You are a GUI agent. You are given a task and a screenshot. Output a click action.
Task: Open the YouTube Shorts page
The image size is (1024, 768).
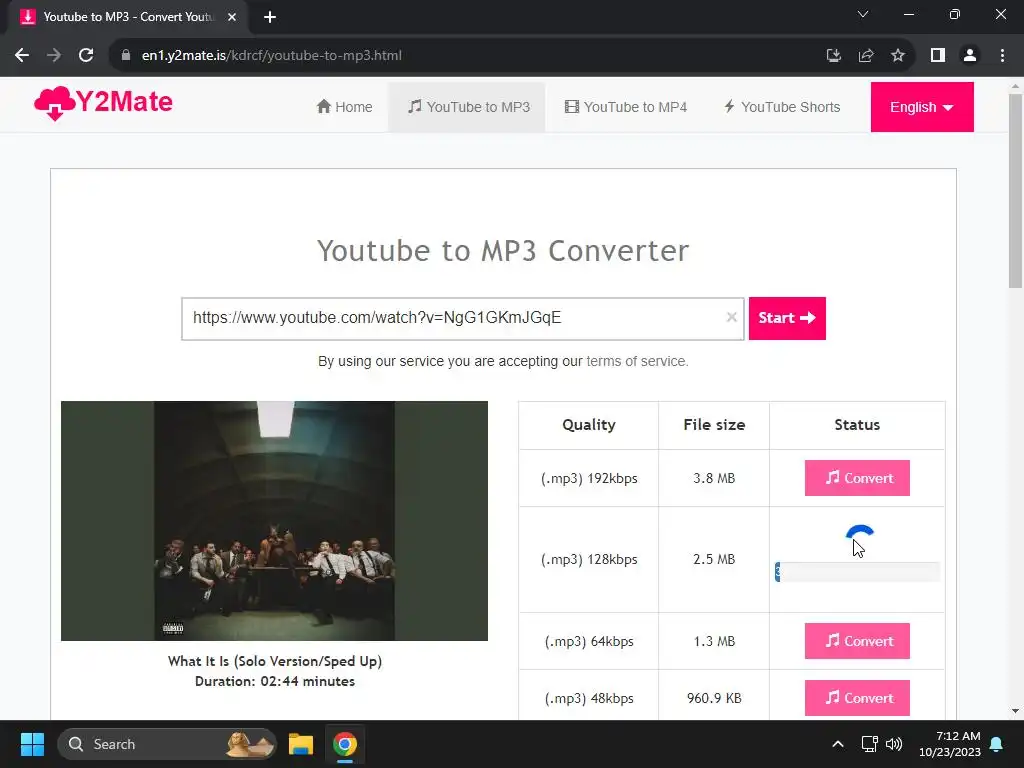pyautogui.click(x=782, y=107)
